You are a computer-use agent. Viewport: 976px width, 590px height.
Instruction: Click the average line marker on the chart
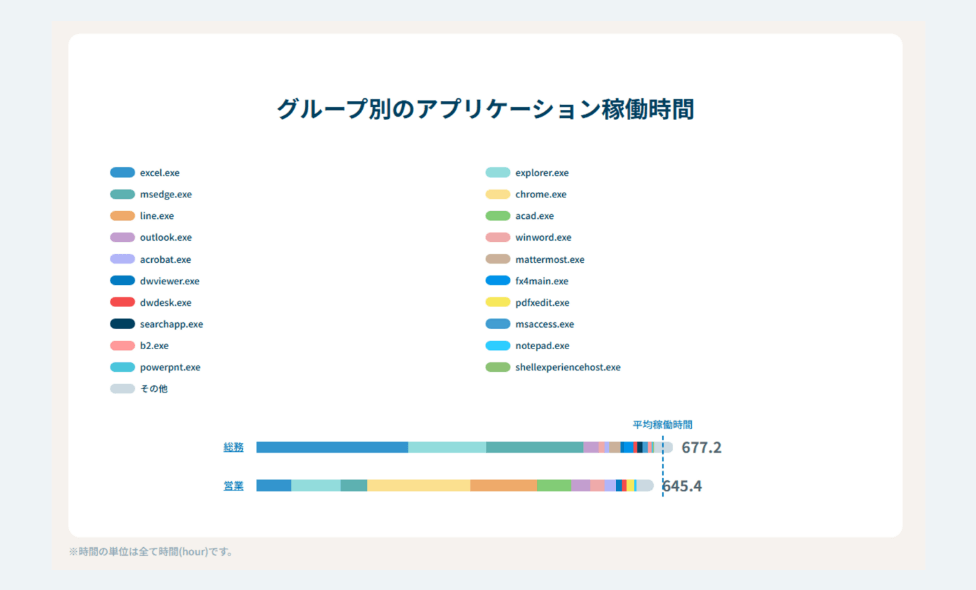point(662,466)
